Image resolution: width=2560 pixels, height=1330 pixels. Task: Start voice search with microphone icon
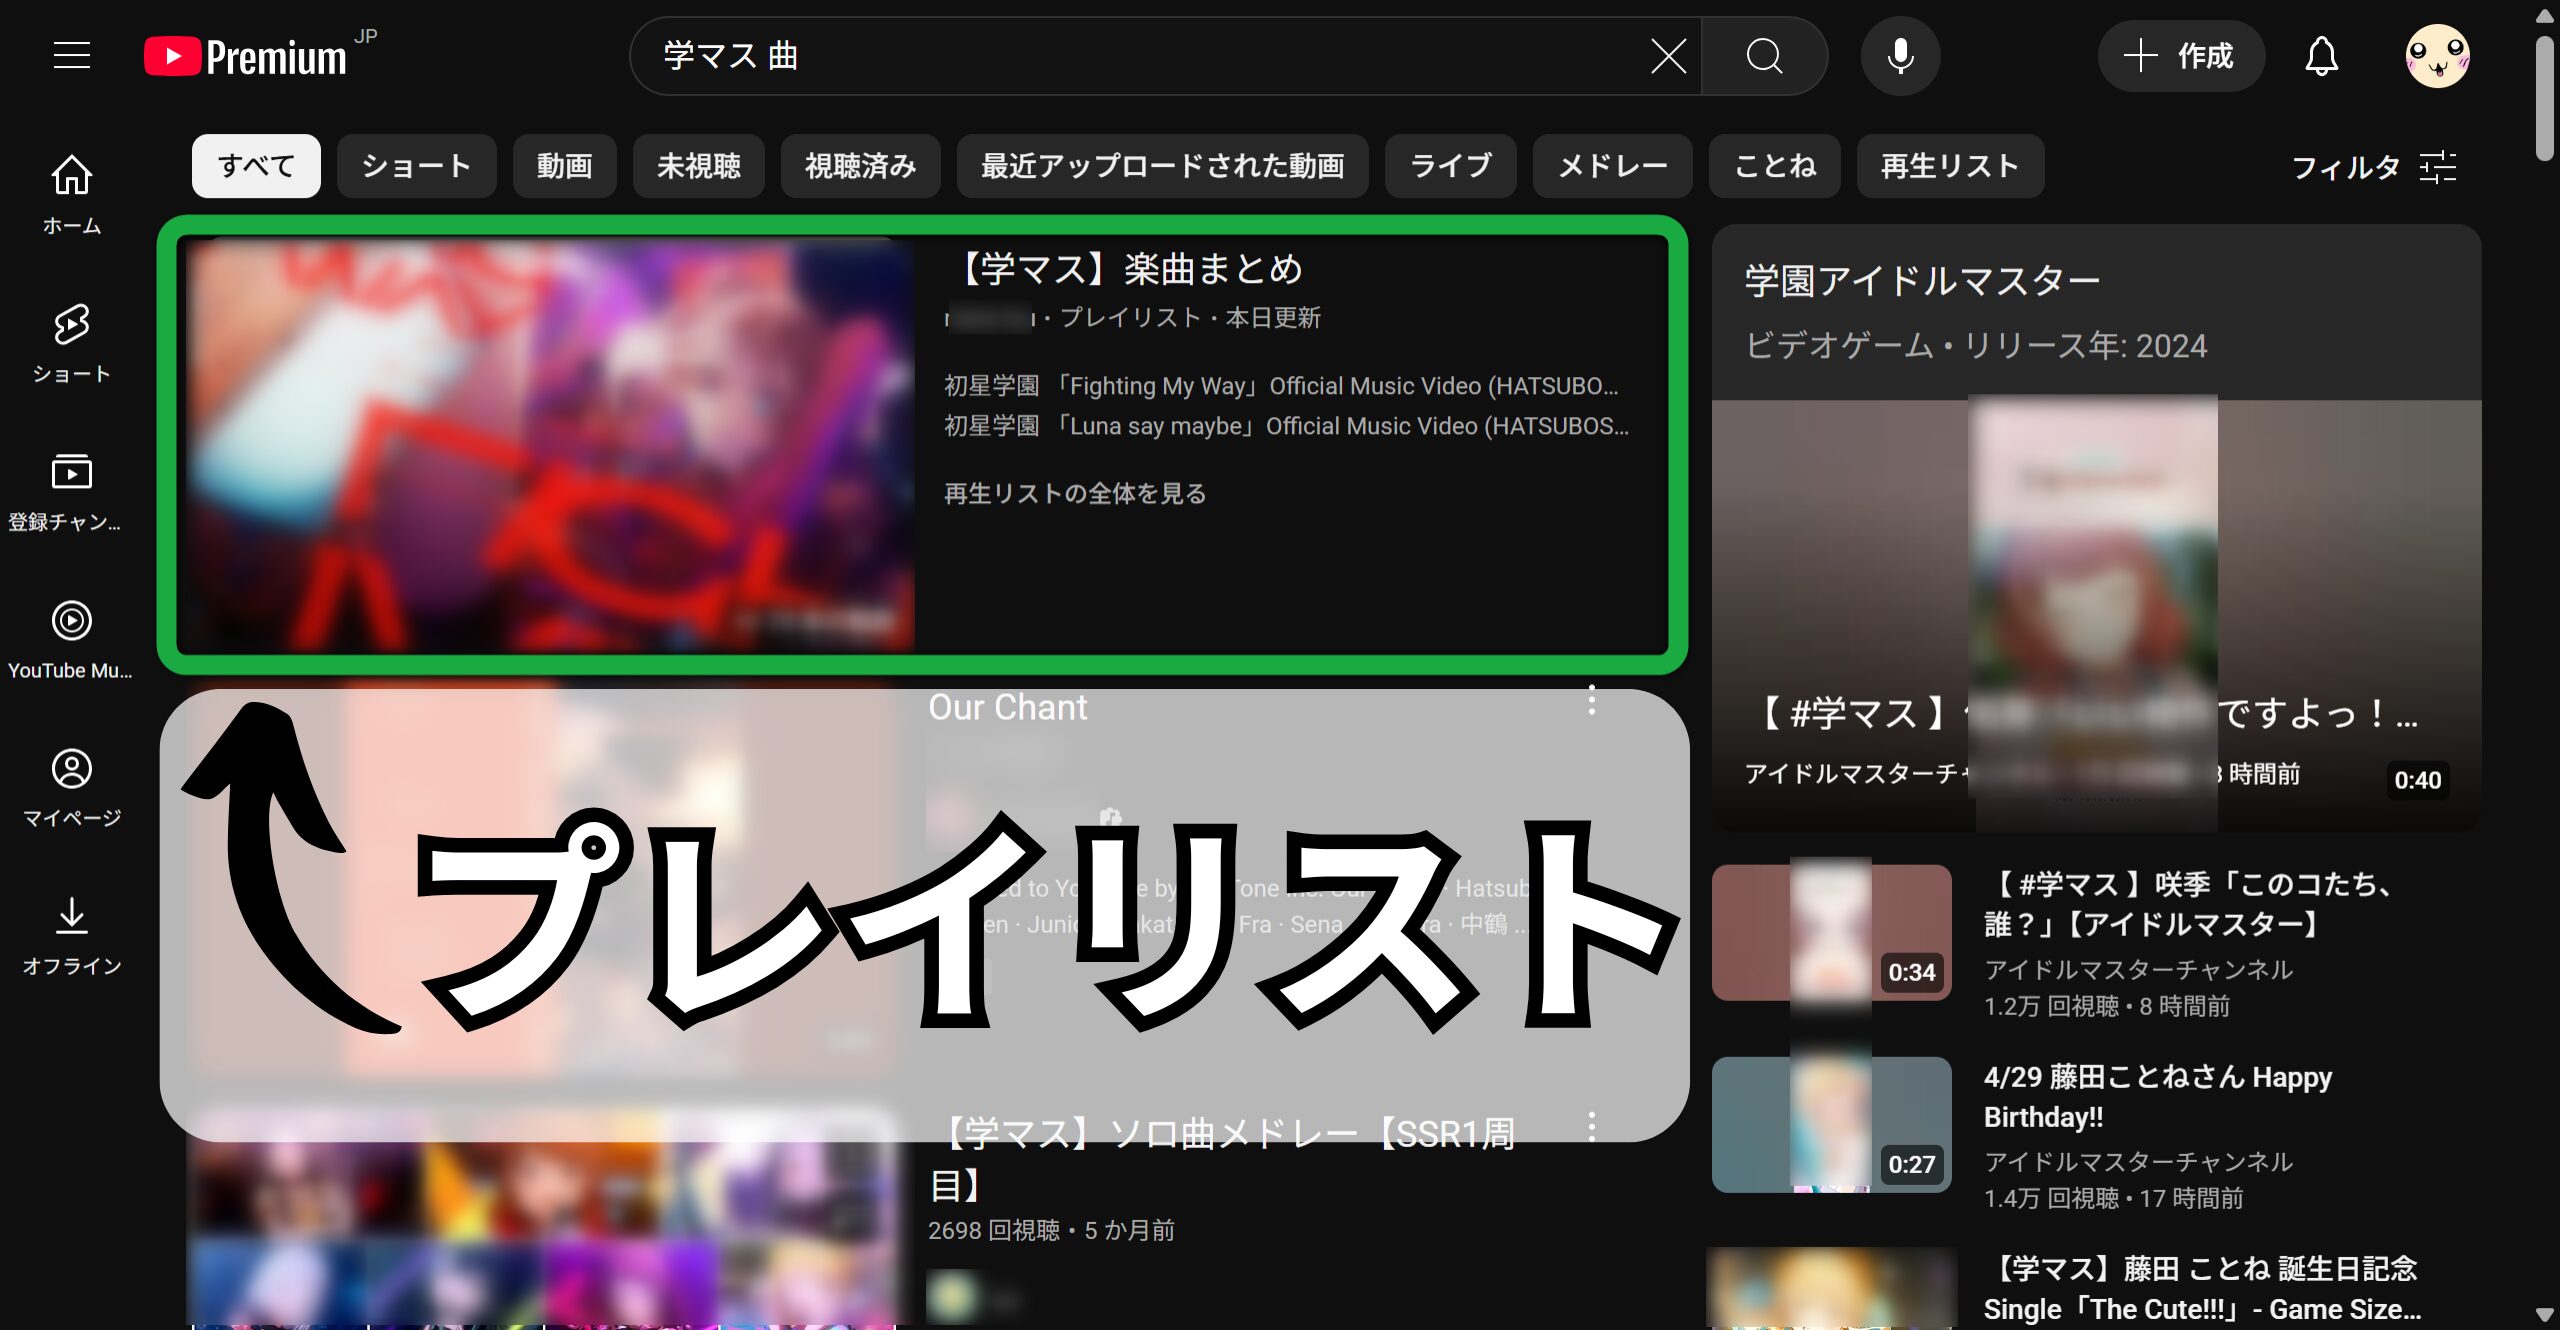[x=1900, y=56]
